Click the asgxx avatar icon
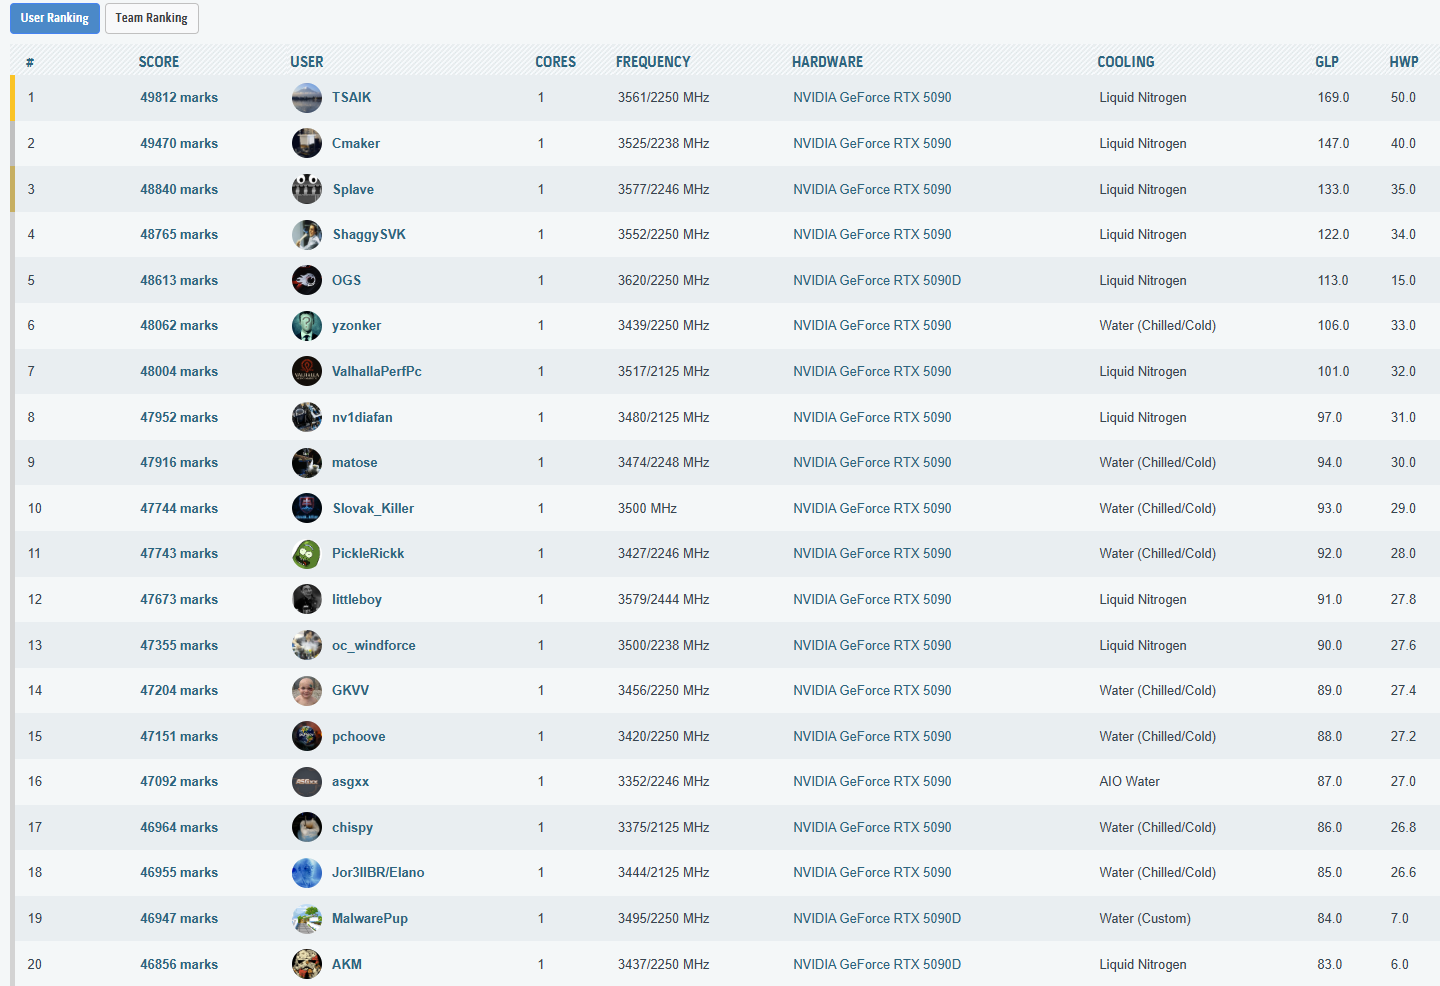Viewport: 1440px width, 986px height. 306,782
